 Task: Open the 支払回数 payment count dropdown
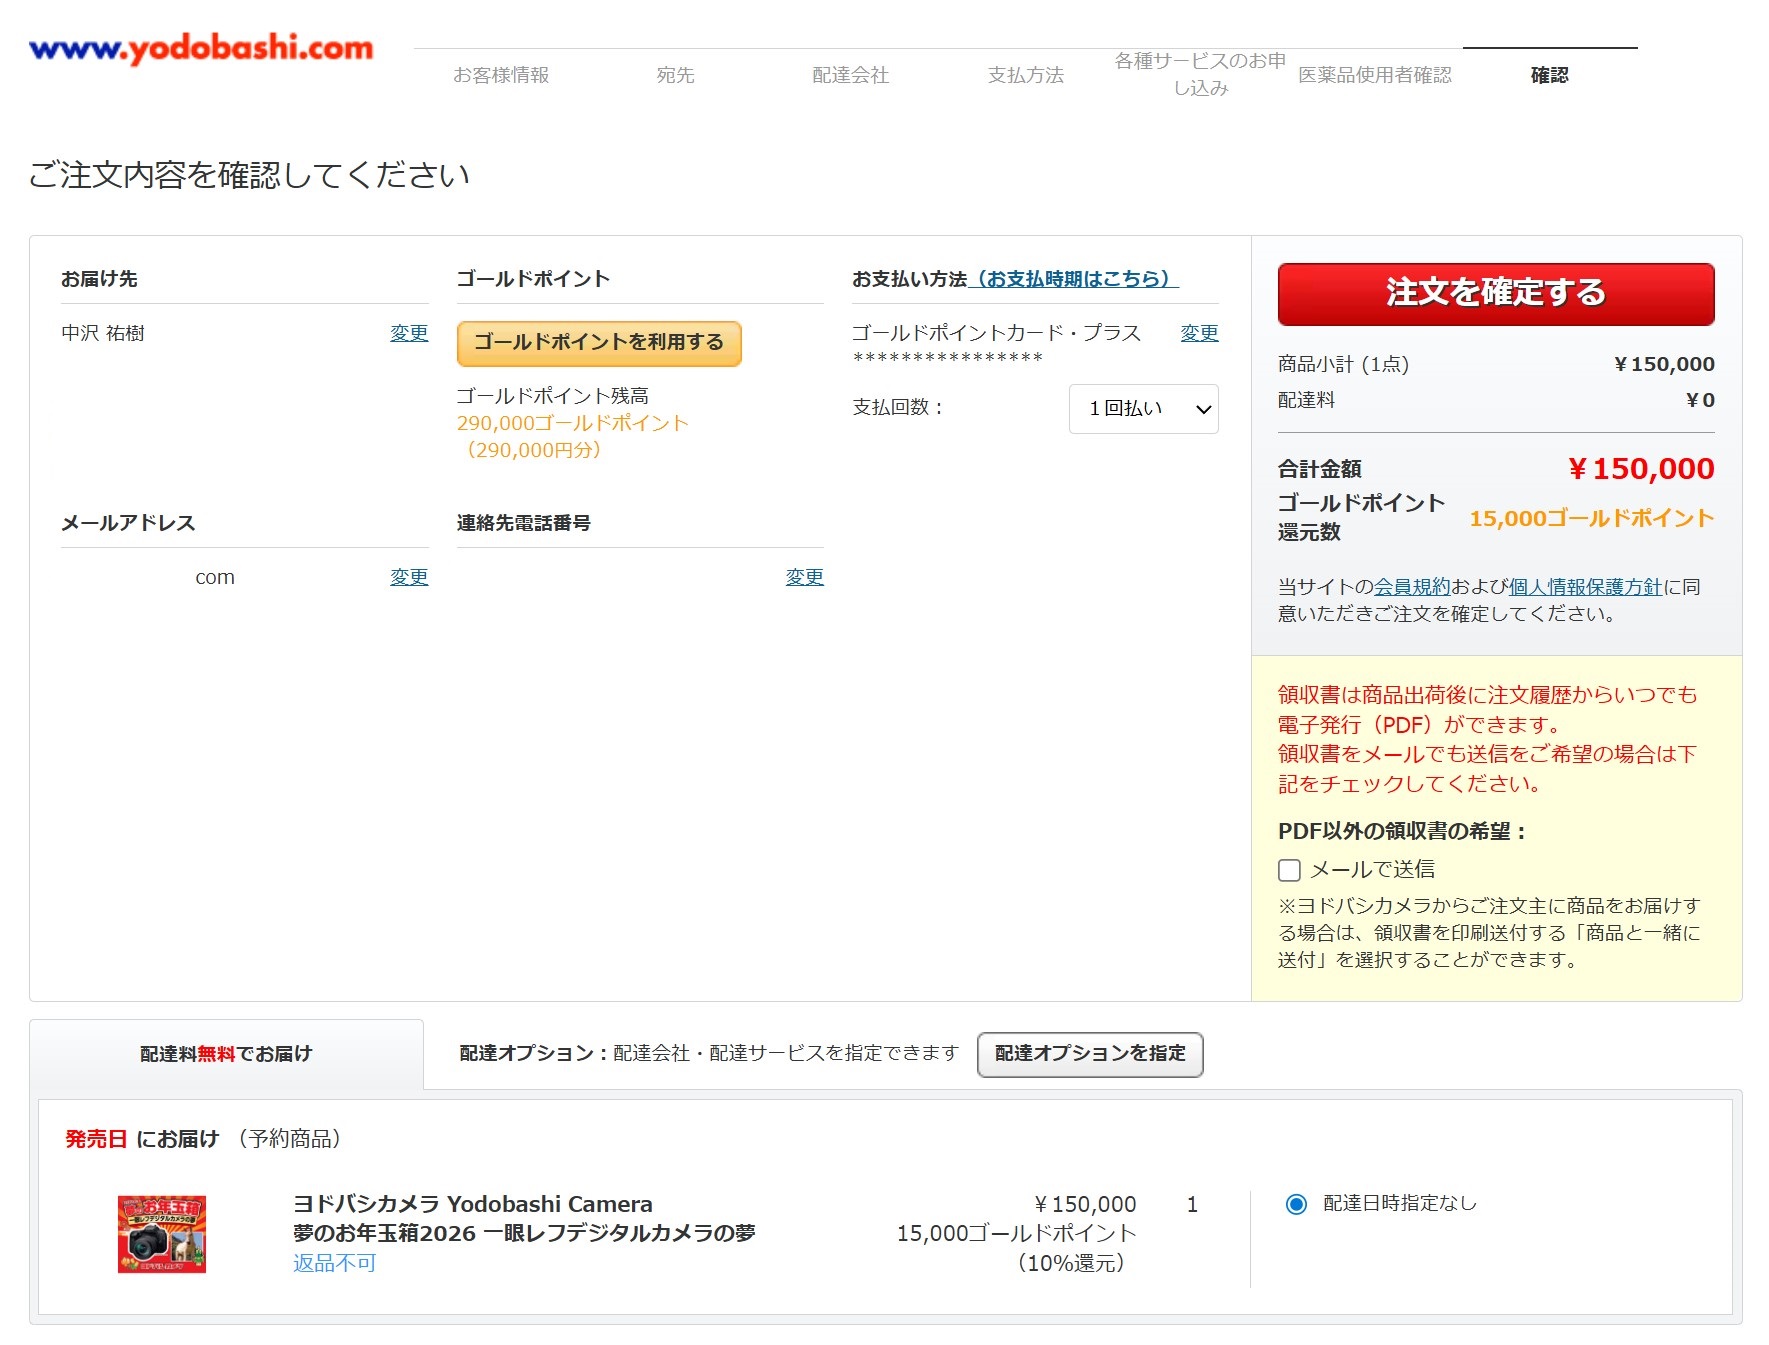(x=1143, y=409)
